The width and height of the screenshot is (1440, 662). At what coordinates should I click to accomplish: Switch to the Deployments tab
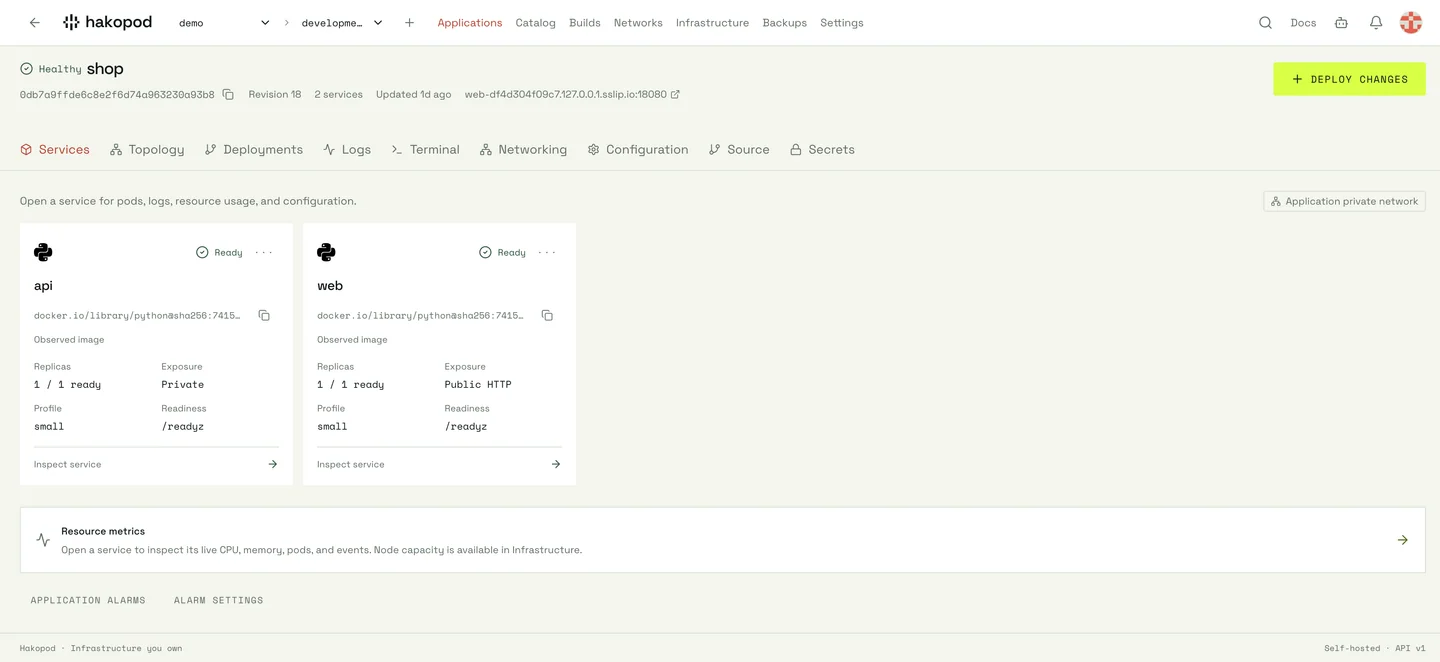tap(253, 149)
